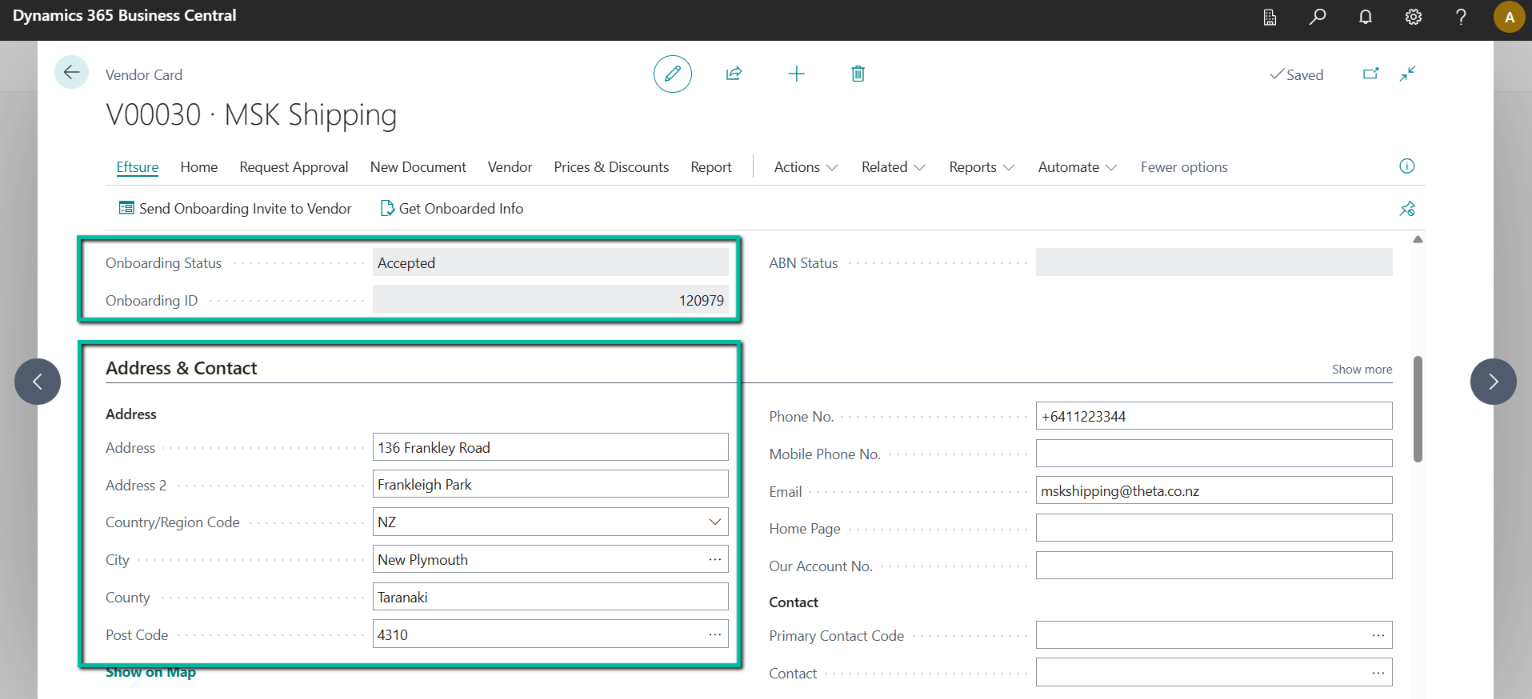Click the Phone No. field
This screenshot has height=699, width=1532.
pos(1214,416)
